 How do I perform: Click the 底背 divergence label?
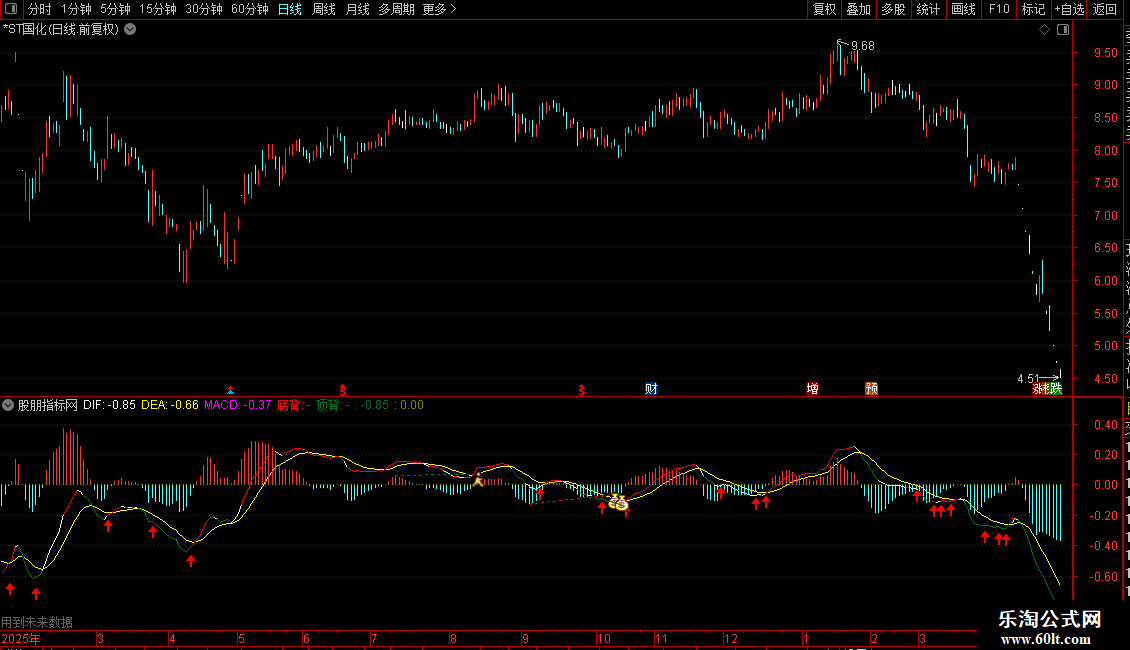point(293,405)
